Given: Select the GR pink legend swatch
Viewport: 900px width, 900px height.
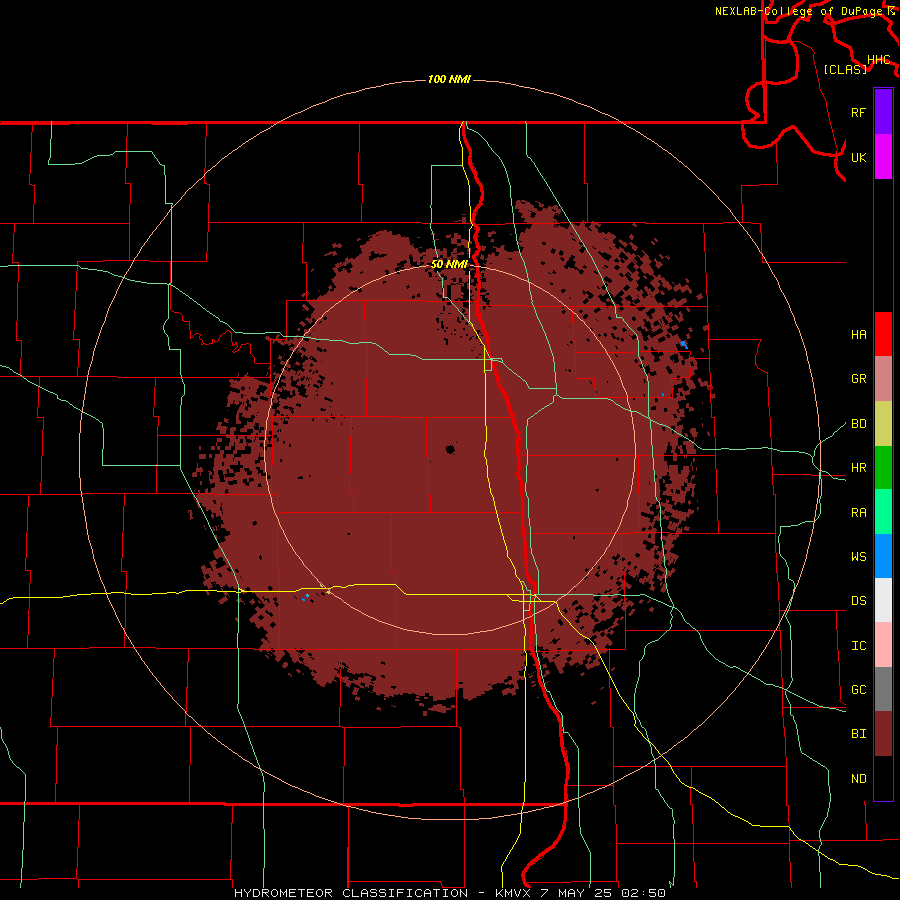Looking at the screenshot, I should [x=883, y=378].
